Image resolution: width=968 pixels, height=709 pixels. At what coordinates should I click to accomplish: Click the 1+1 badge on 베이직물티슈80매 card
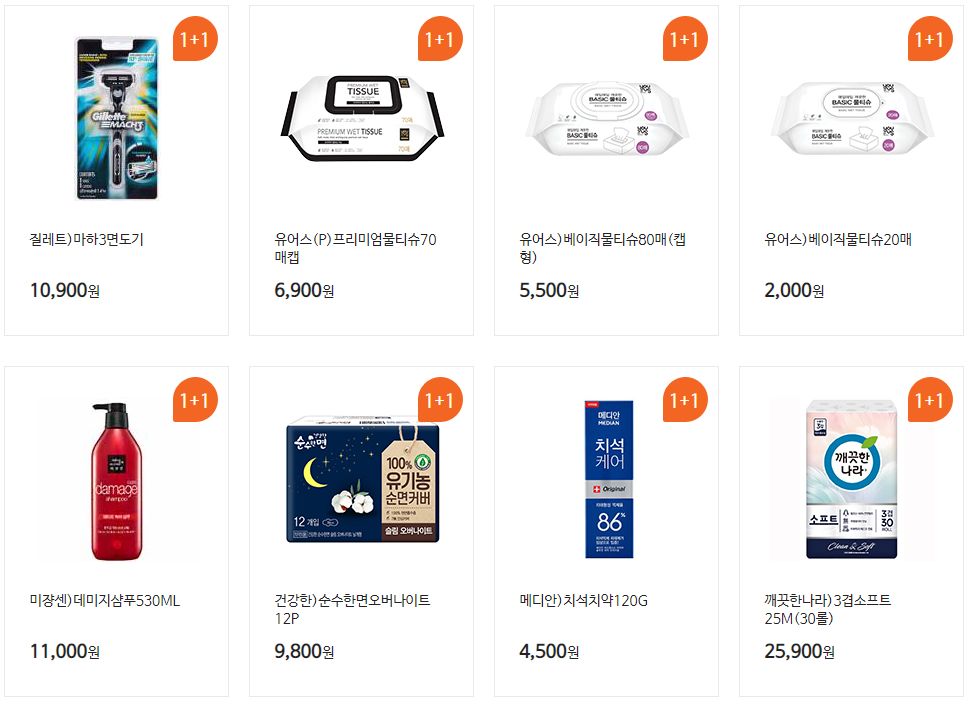pyautogui.click(x=685, y=39)
